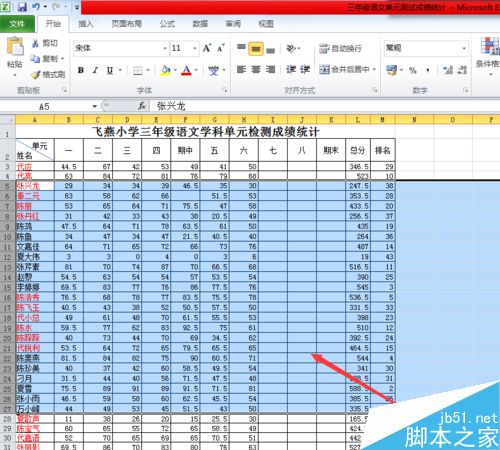Open the font color dropdown arrow
Image resolution: width=500 pixels, height=450 pixels.
click(196, 70)
